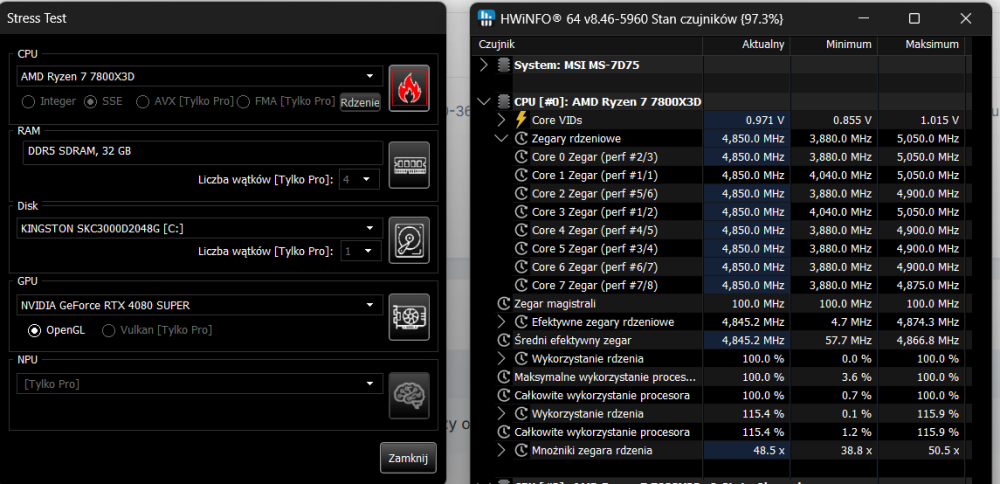The image size is (1000, 484).
Task: Expand the Mnożniki zegara rdzenia row
Action: click(x=501, y=451)
